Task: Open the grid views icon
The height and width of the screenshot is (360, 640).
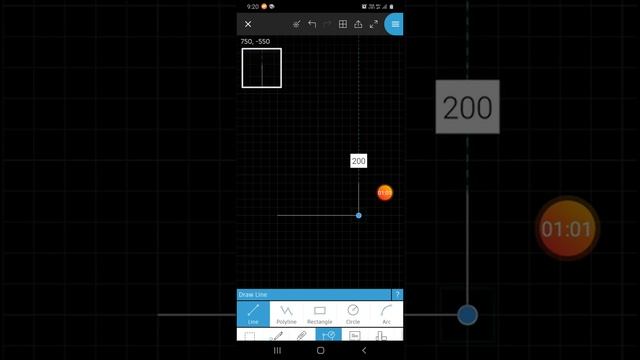Action: (343, 24)
